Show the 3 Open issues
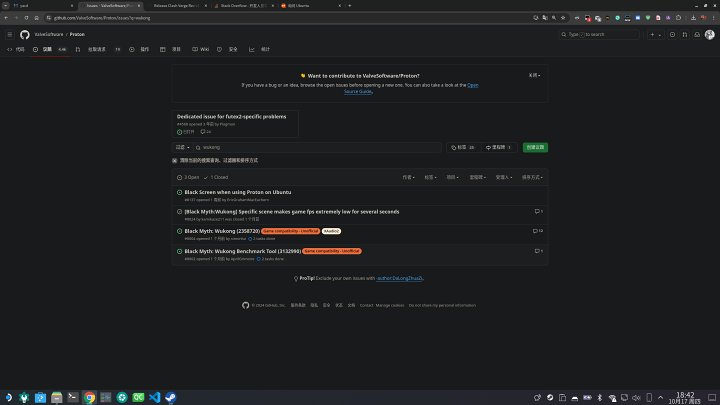This screenshot has height=405, width=720. pos(189,177)
